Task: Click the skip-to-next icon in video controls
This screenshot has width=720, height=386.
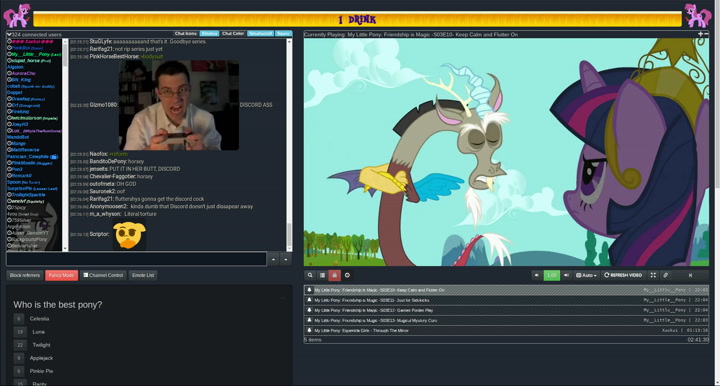Action: pyautogui.click(x=690, y=275)
